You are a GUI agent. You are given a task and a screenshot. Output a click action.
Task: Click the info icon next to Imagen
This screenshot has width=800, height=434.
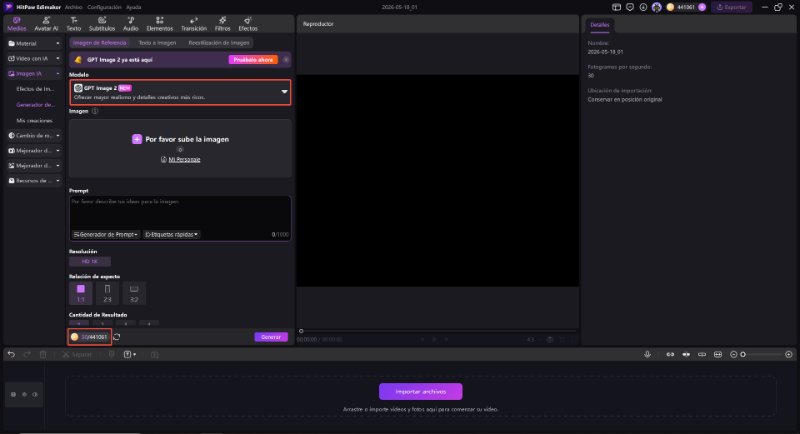click(x=95, y=111)
